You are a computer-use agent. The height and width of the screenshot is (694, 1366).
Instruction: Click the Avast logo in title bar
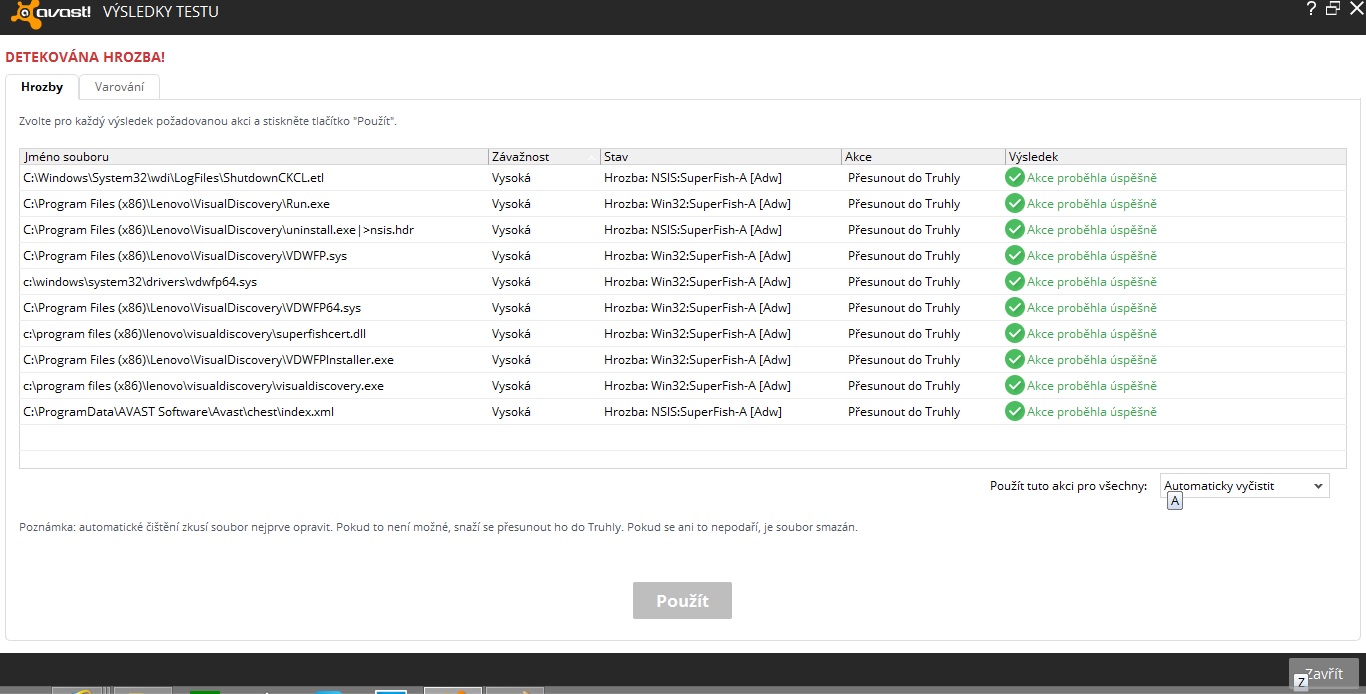(49, 13)
